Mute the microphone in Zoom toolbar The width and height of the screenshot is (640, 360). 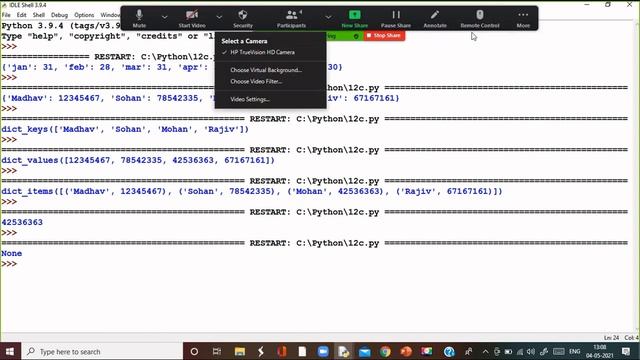[x=139, y=18]
